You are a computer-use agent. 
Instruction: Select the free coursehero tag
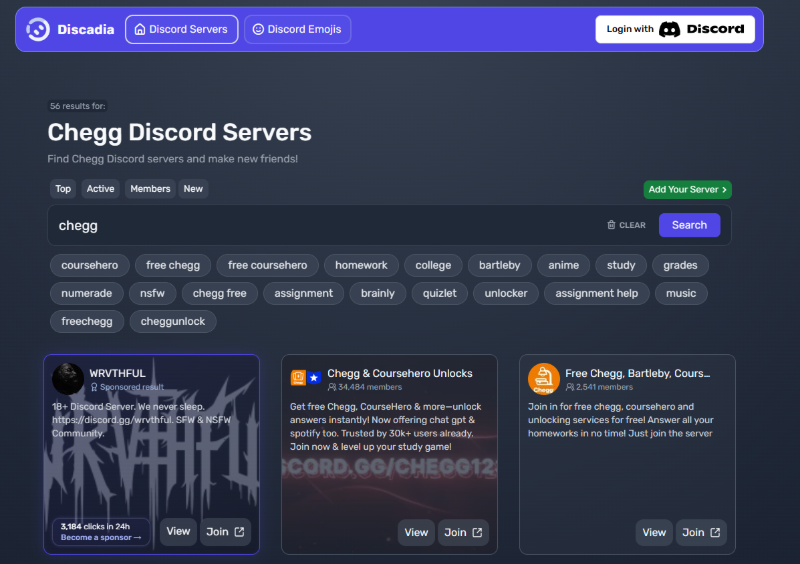click(x=267, y=265)
